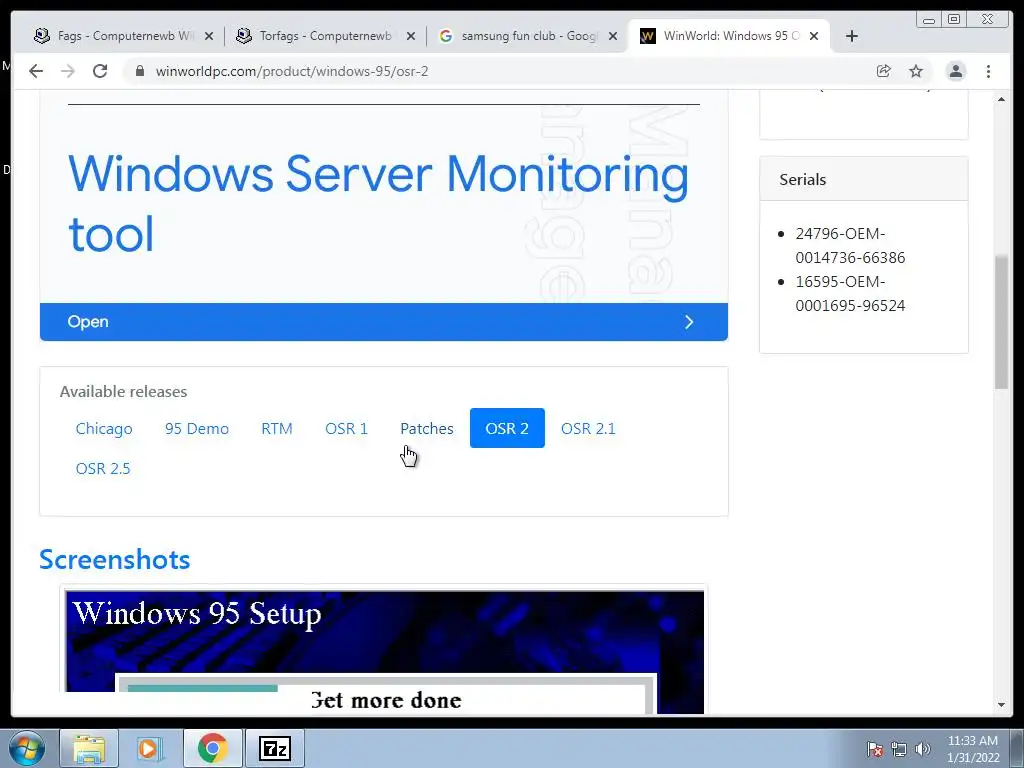Minimize the Chrome window
Screen dimensions: 1024x768
(x=928, y=20)
